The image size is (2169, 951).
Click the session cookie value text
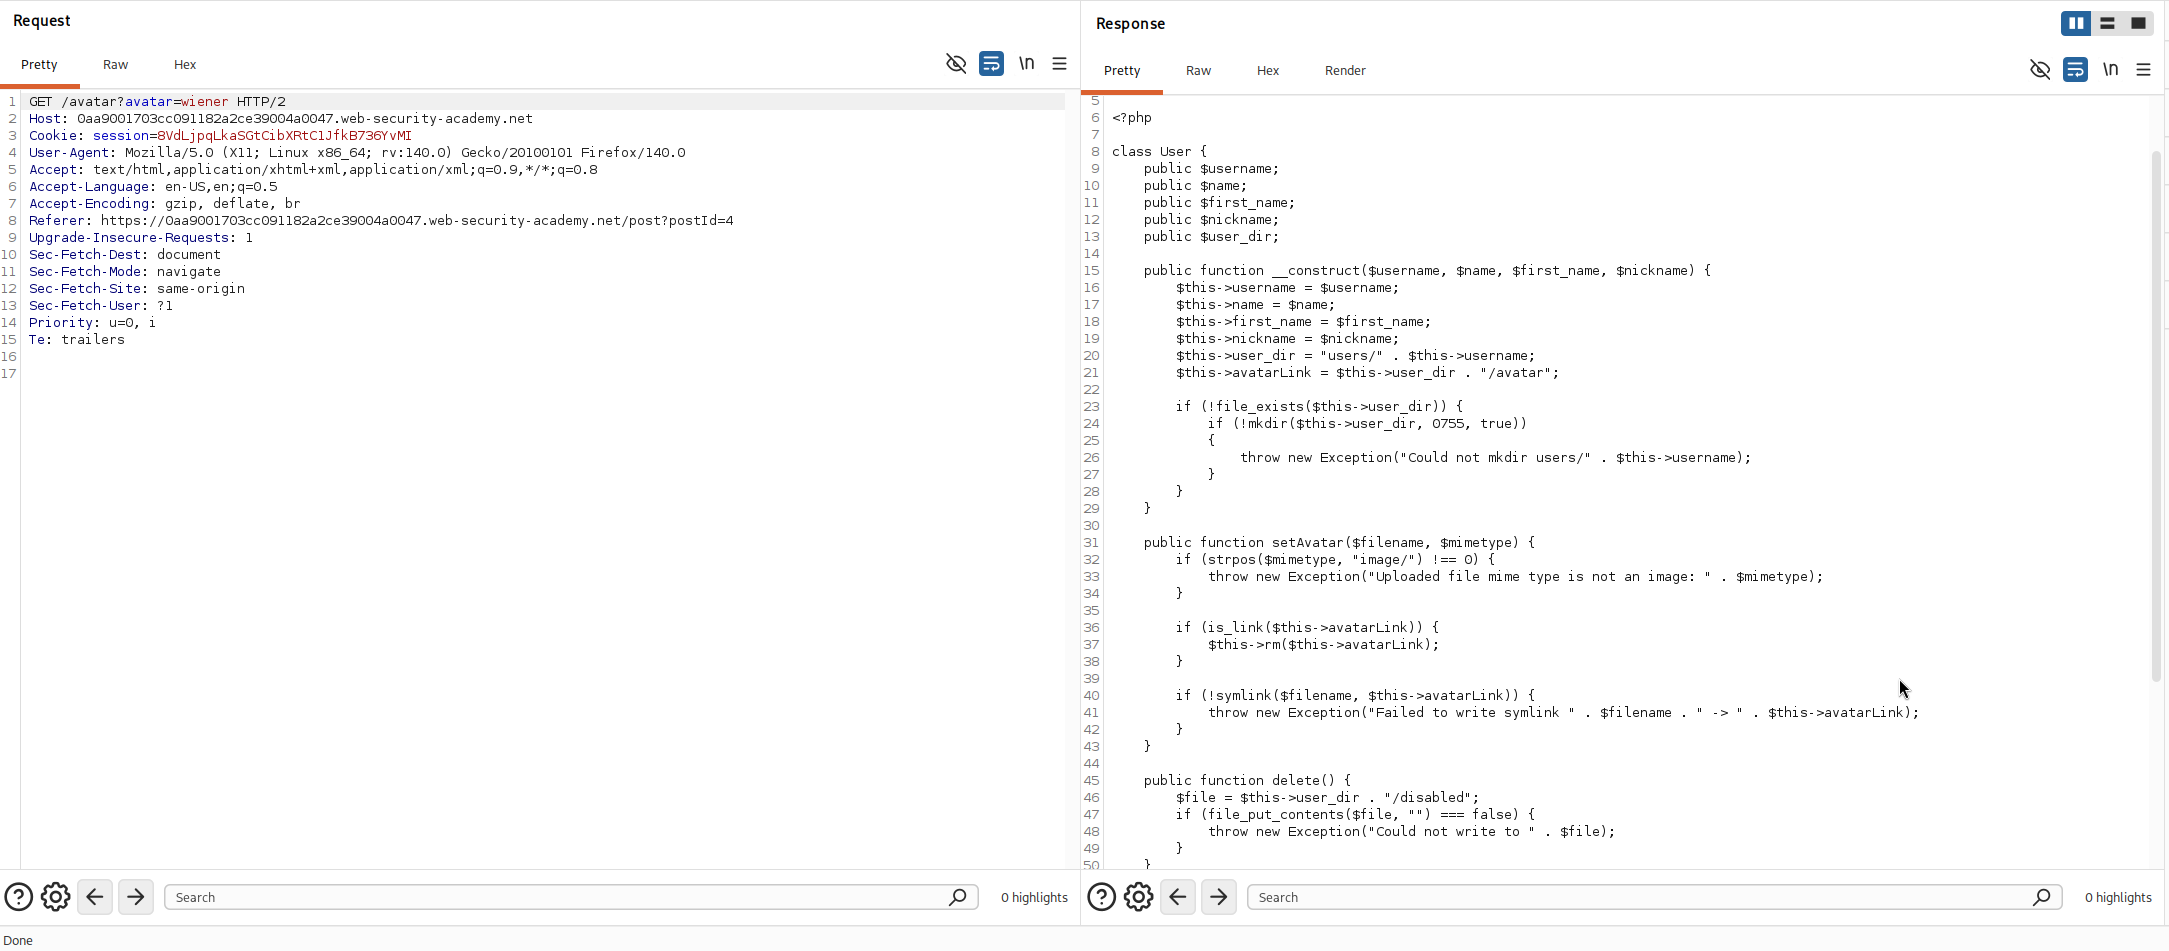(x=284, y=136)
